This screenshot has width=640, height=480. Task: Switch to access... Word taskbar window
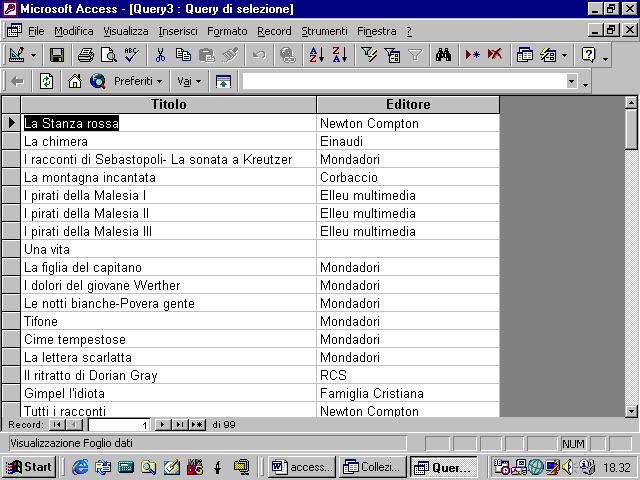point(302,467)
